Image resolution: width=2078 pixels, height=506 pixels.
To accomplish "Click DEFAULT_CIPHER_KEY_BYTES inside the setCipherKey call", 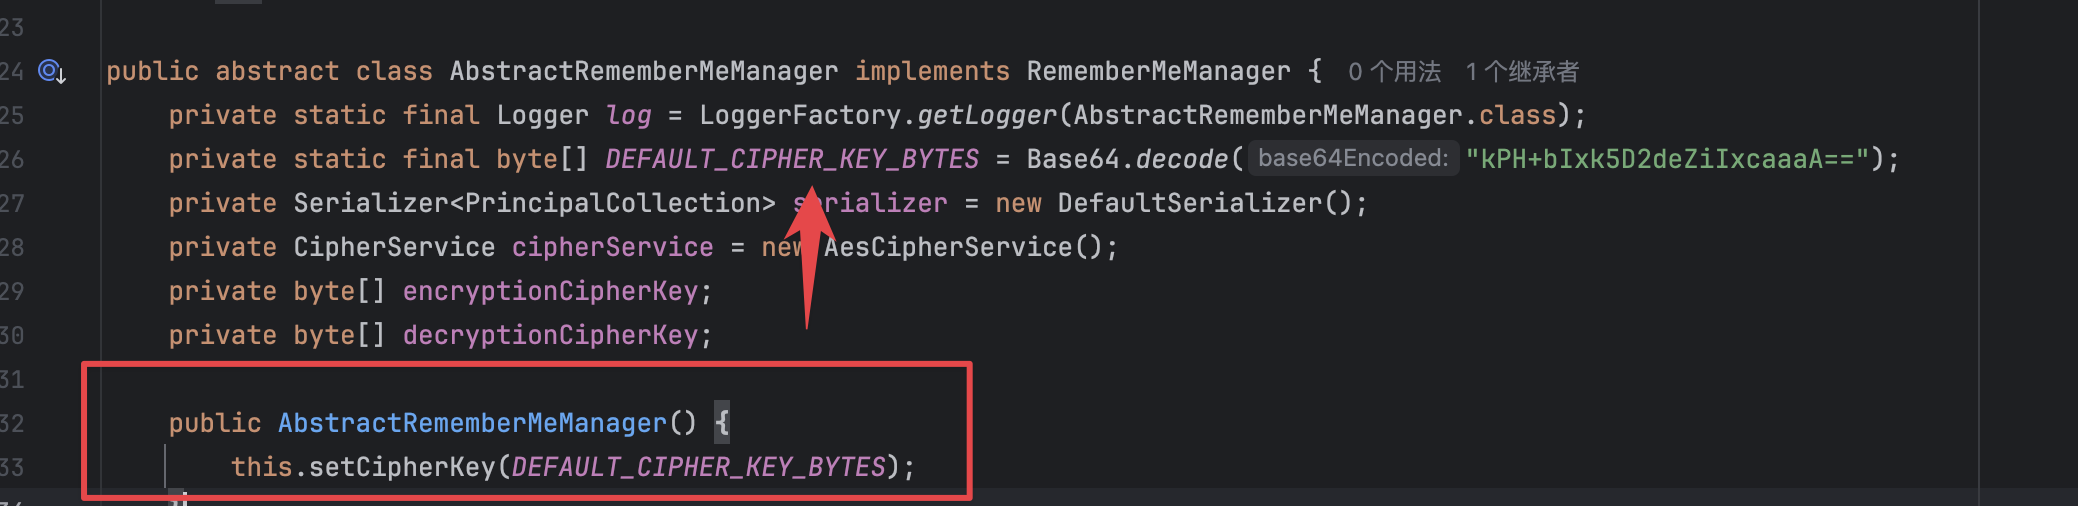I will point(698,467).
